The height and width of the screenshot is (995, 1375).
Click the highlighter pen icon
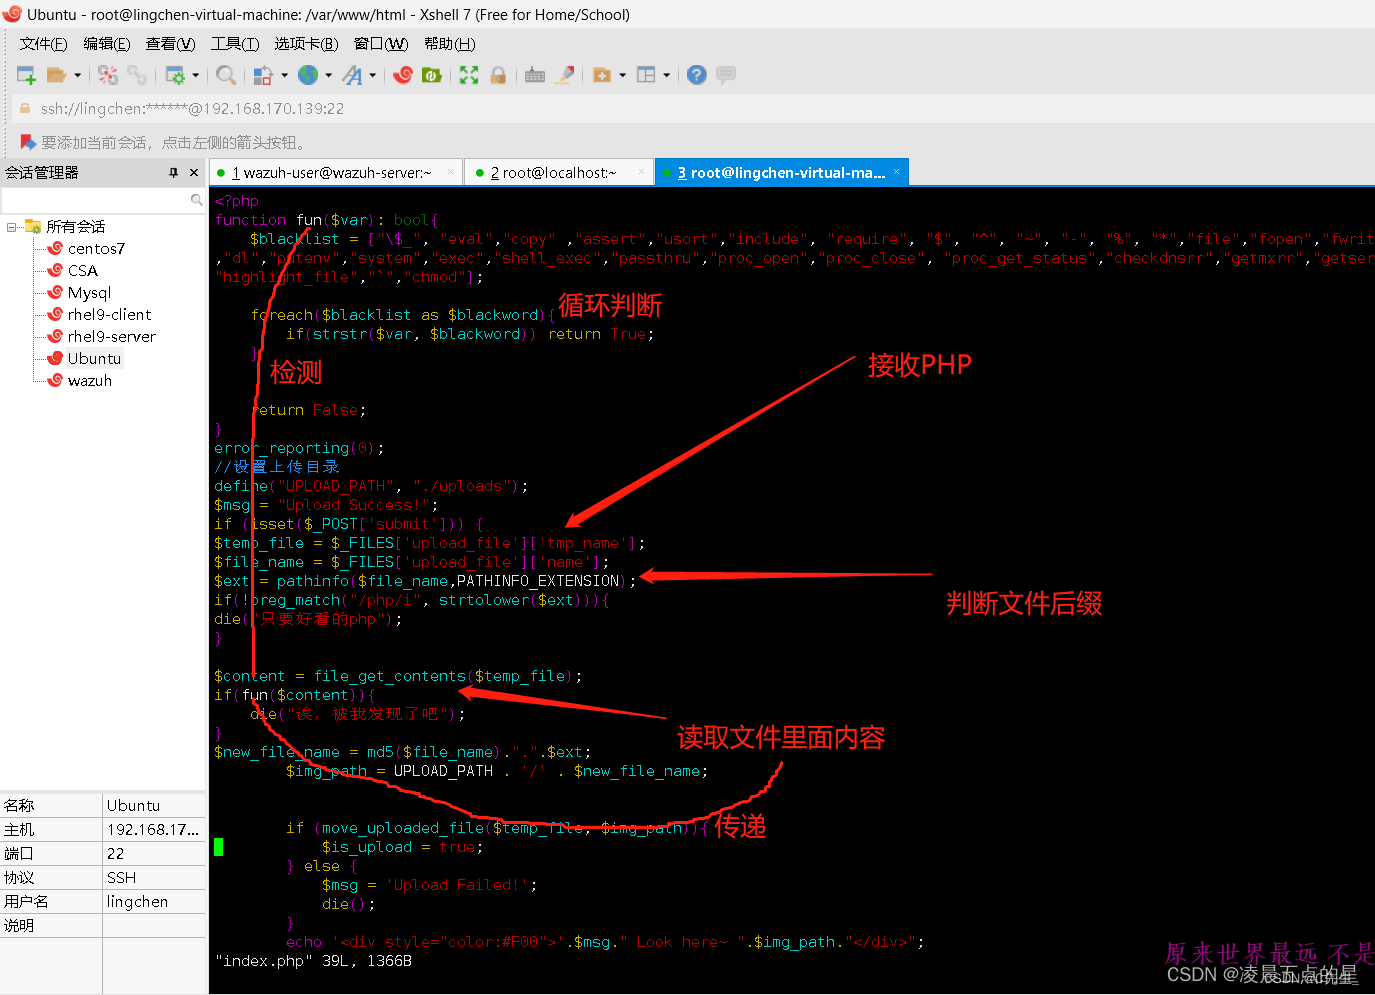[565, 75]
